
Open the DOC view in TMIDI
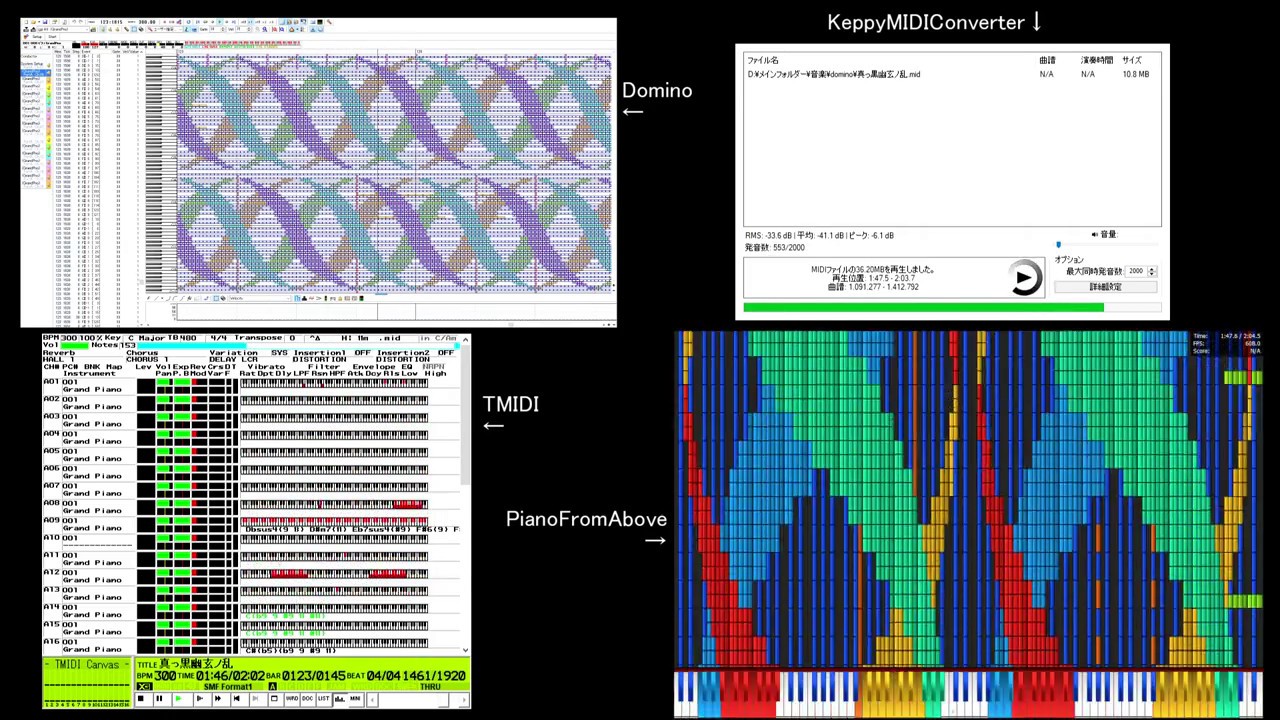(x=307, y=699)
